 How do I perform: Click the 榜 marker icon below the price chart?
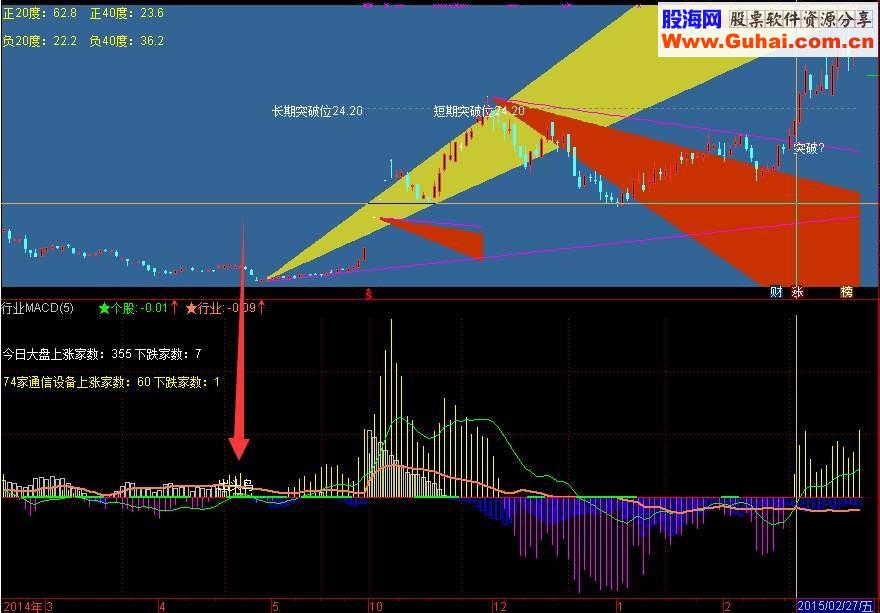pyautogui.click(x=846, y=292)
